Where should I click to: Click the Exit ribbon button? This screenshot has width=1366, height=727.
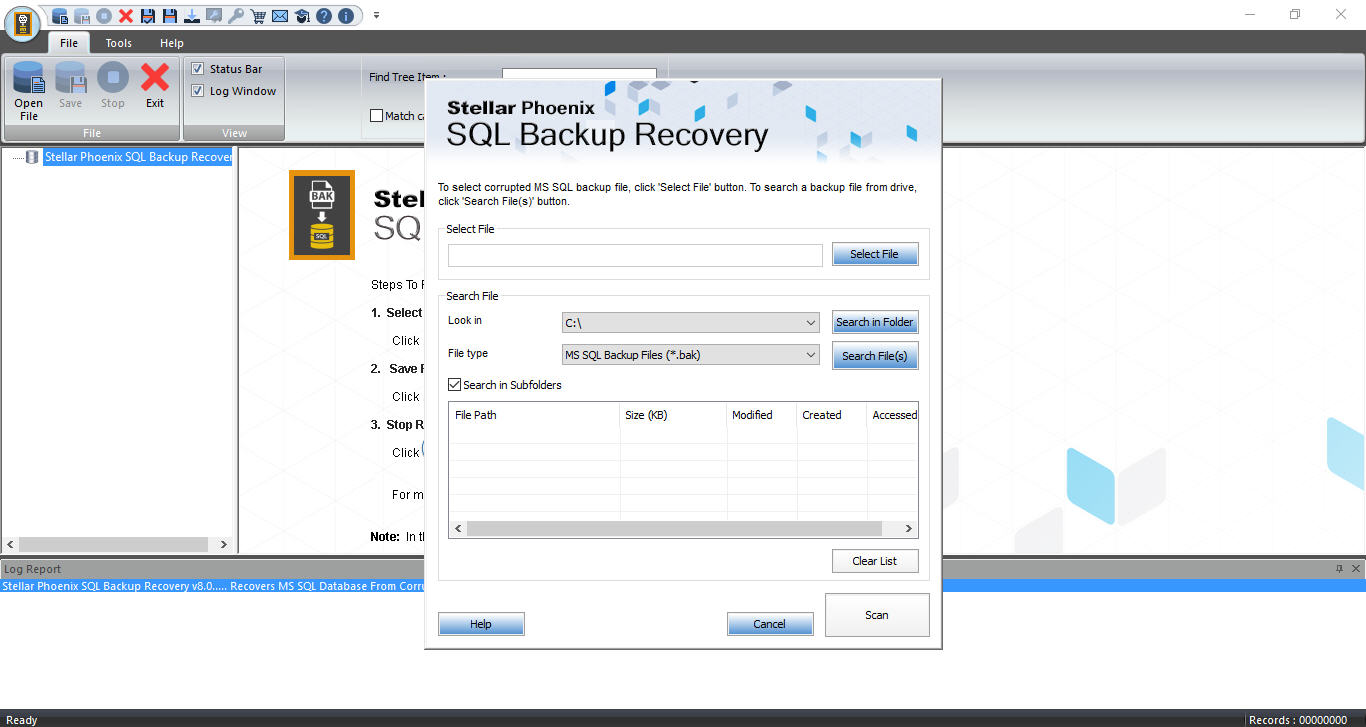click(x=155, y=86)
